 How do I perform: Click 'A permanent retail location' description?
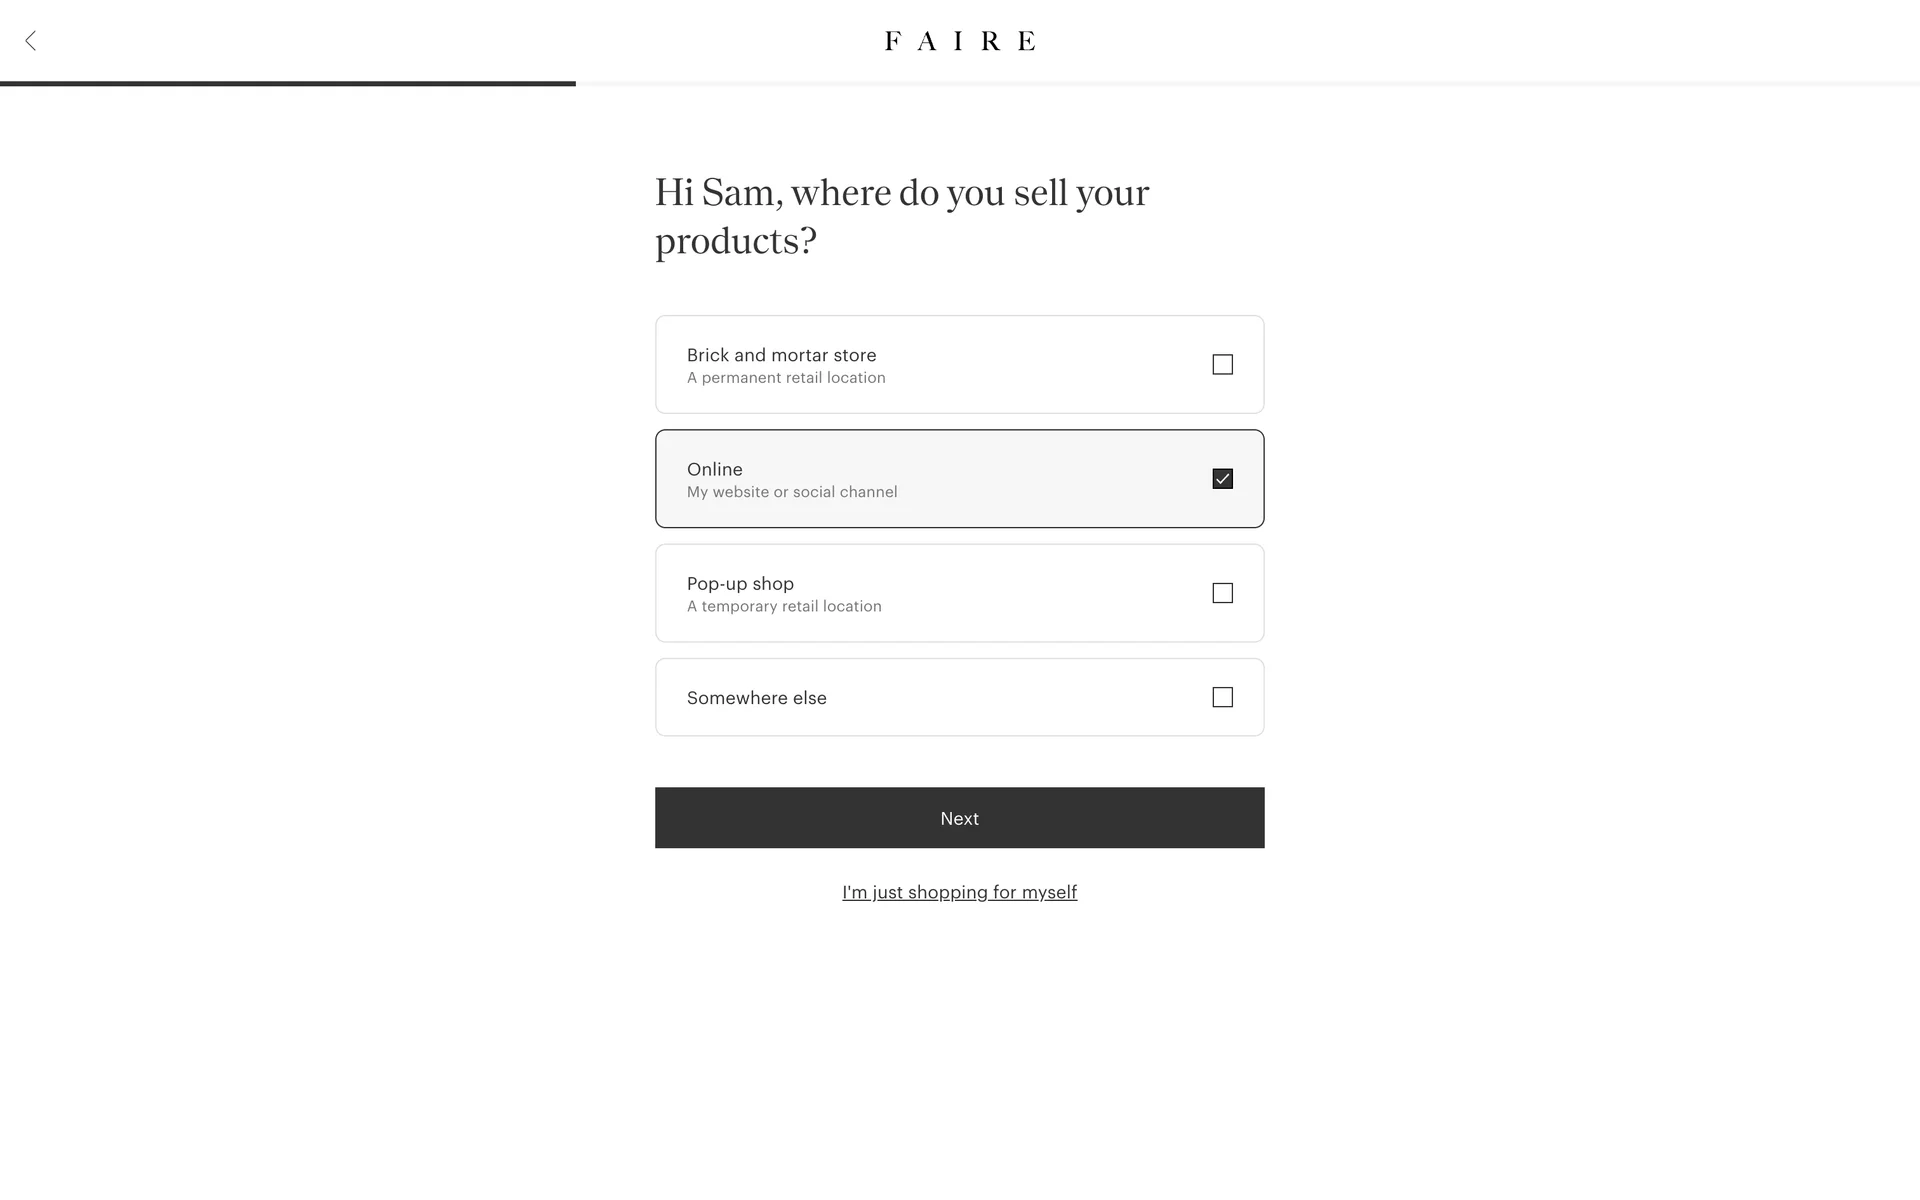pos(786,378)
